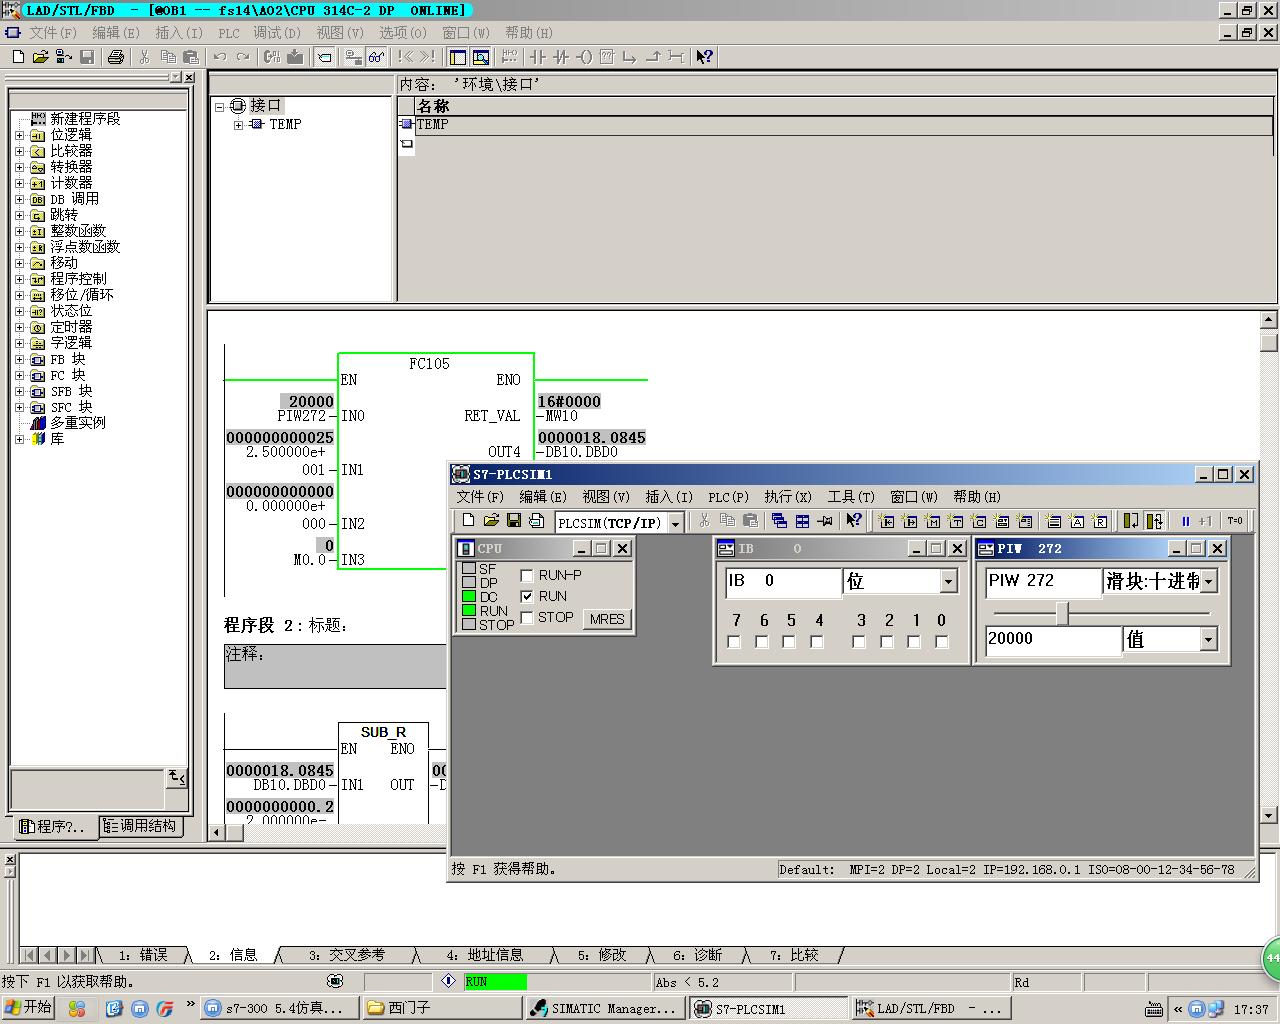The height and width of the screenshot is (1024, 1280).
Task: Click the context help icon in PLCSIM
Action: click(853, 521)
